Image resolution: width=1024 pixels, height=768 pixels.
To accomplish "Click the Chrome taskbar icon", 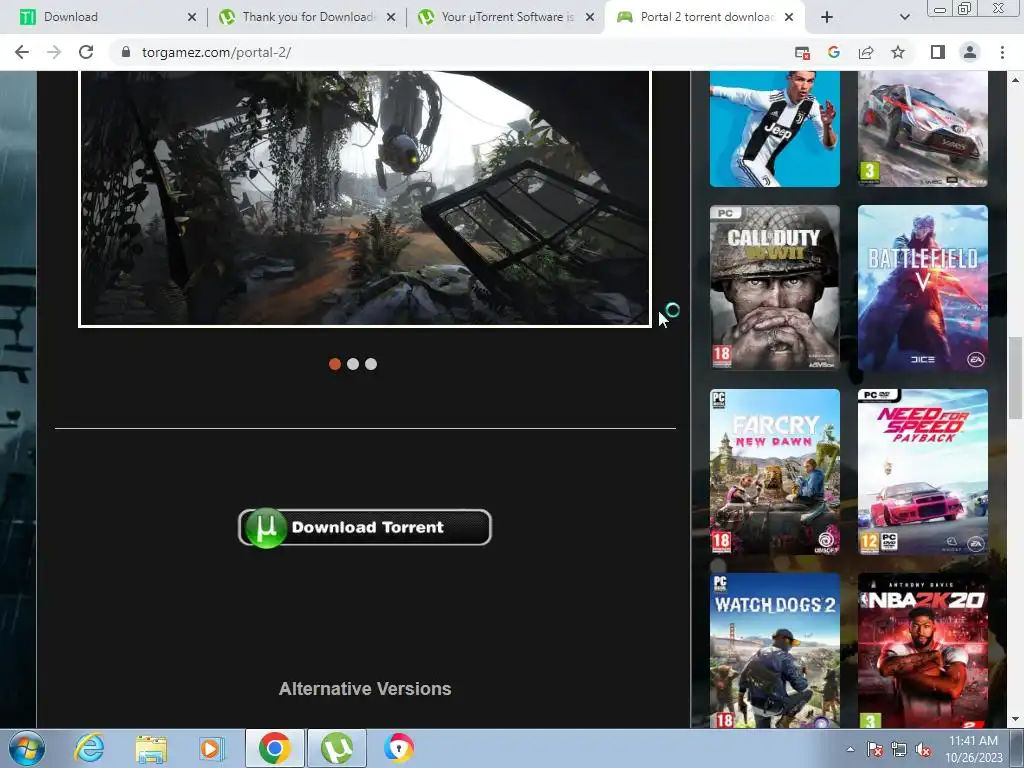I will (x=275, y=748).
